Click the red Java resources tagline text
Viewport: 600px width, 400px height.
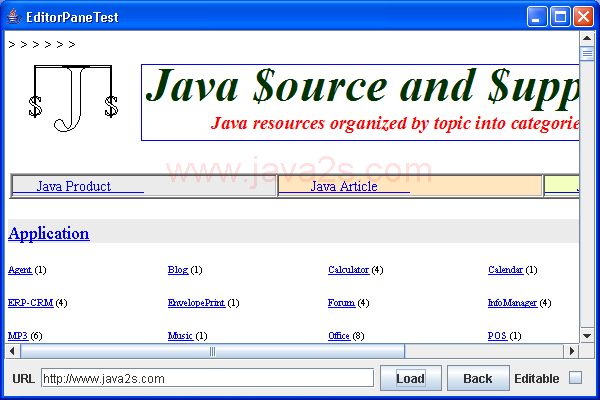click(x=395, y=123)
